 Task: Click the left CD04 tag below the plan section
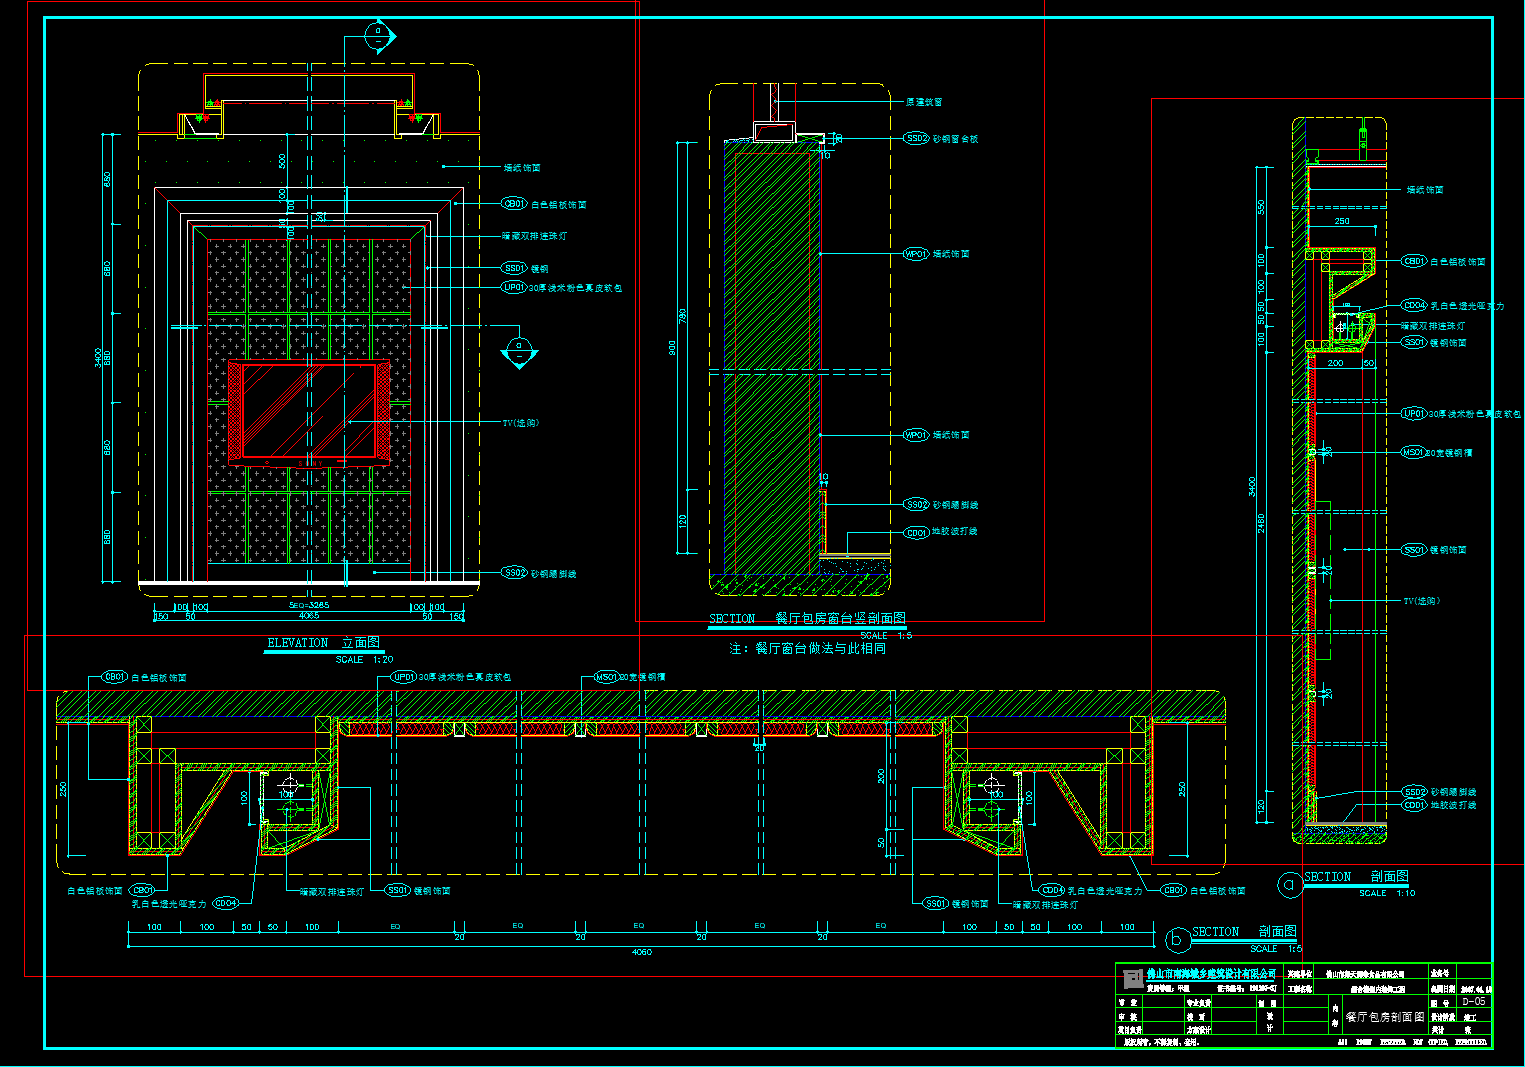pos(226,903)
